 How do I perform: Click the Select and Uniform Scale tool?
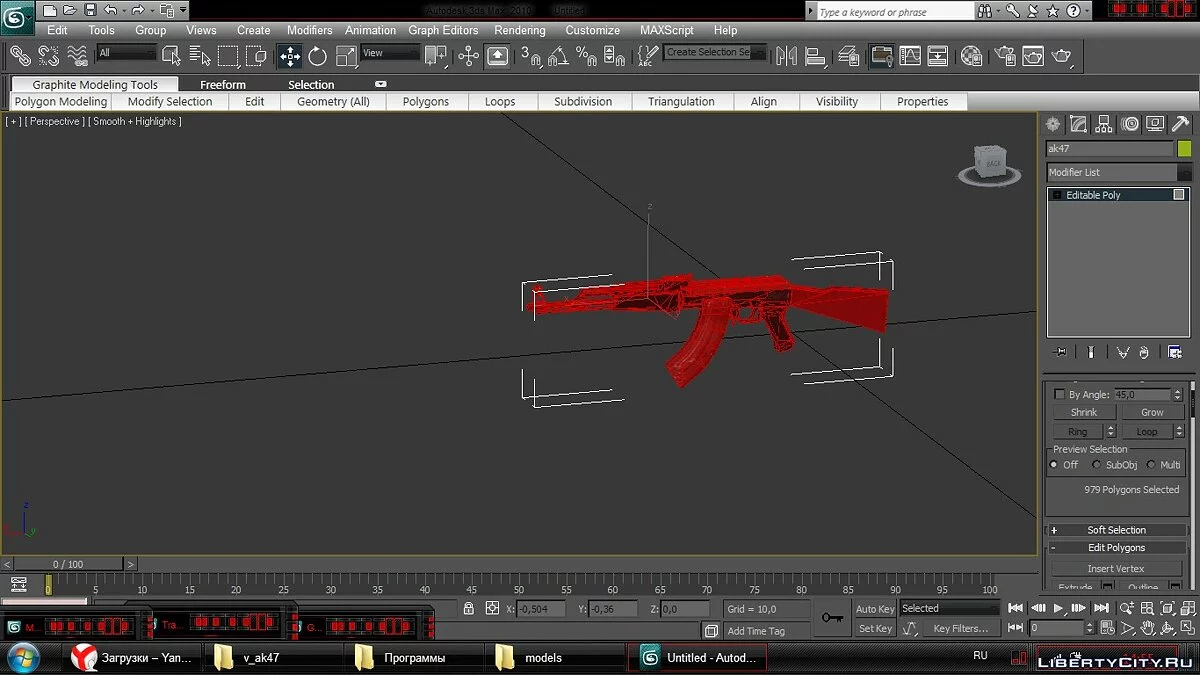(345, 56)
